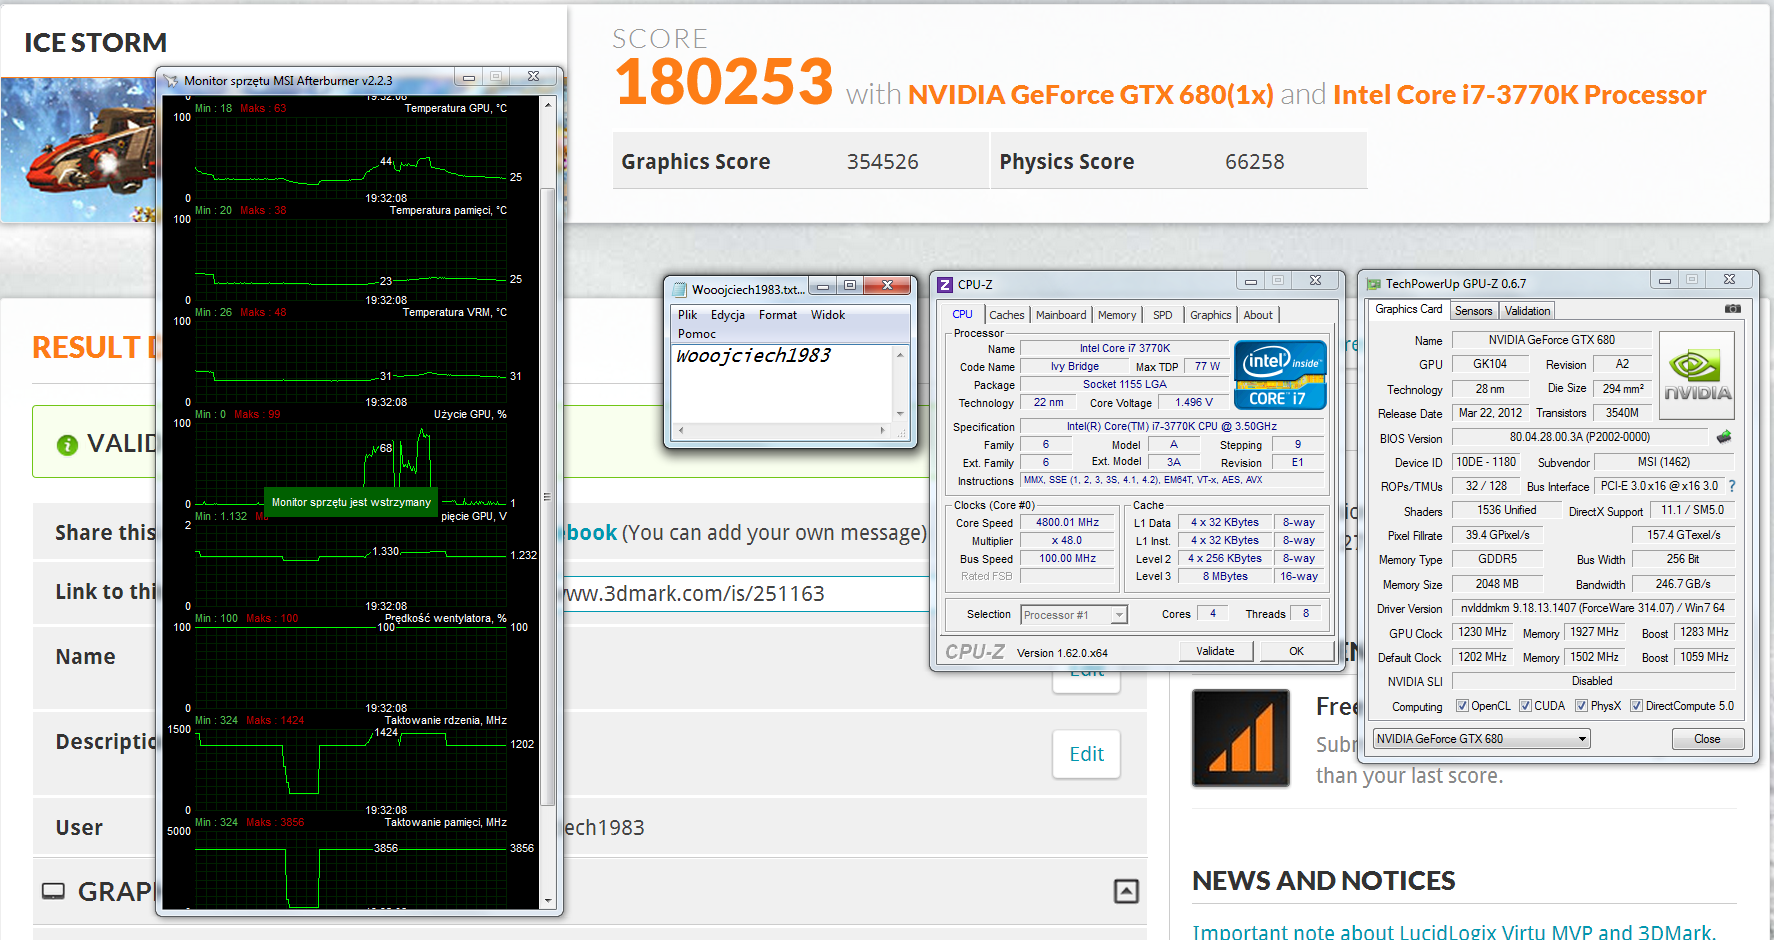This screenshot has height=940, width=1774.
Task: Toggle the DirectCompute 5.0 checkbox
Action: 1636,706
